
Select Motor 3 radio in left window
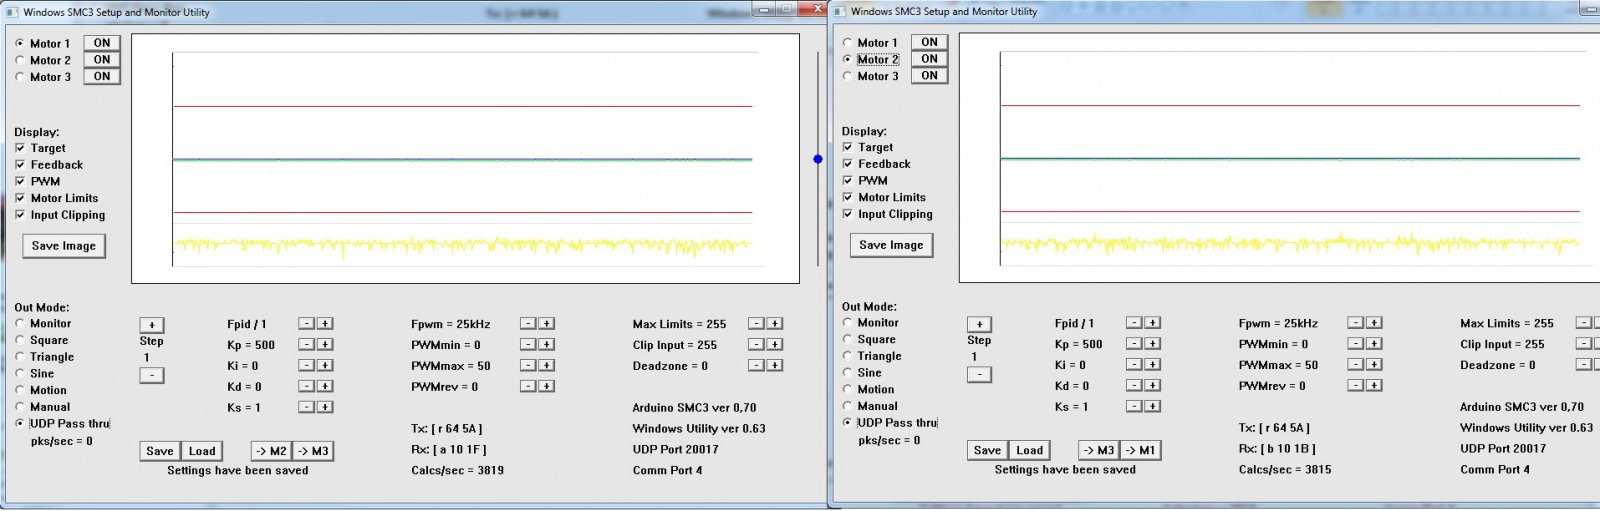20,77
